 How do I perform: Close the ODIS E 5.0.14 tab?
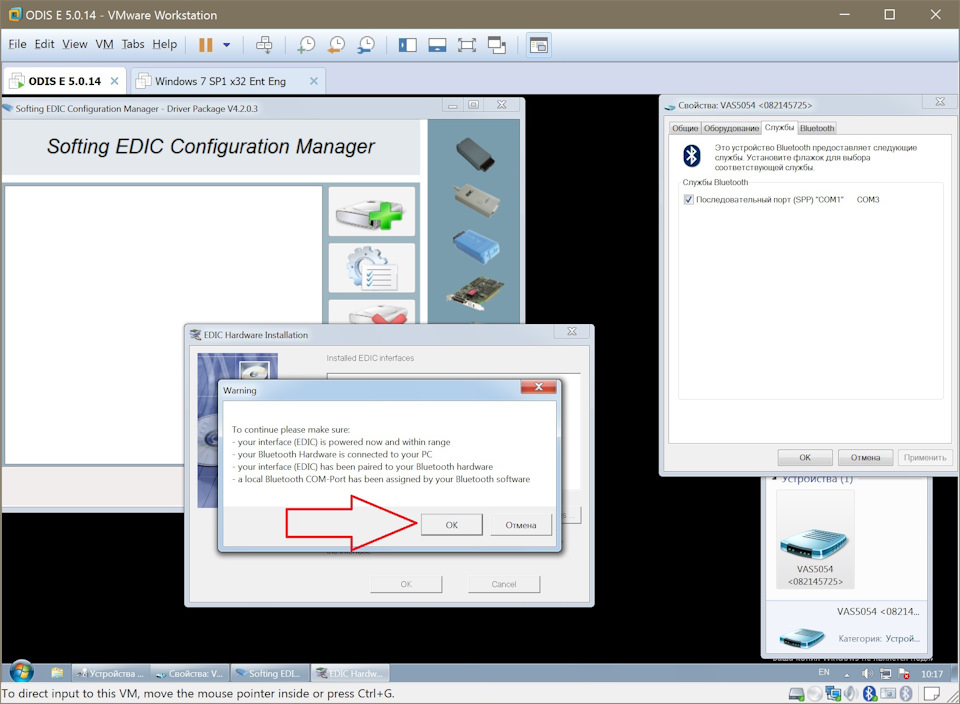pyautogui.click(x=114, y=81)
